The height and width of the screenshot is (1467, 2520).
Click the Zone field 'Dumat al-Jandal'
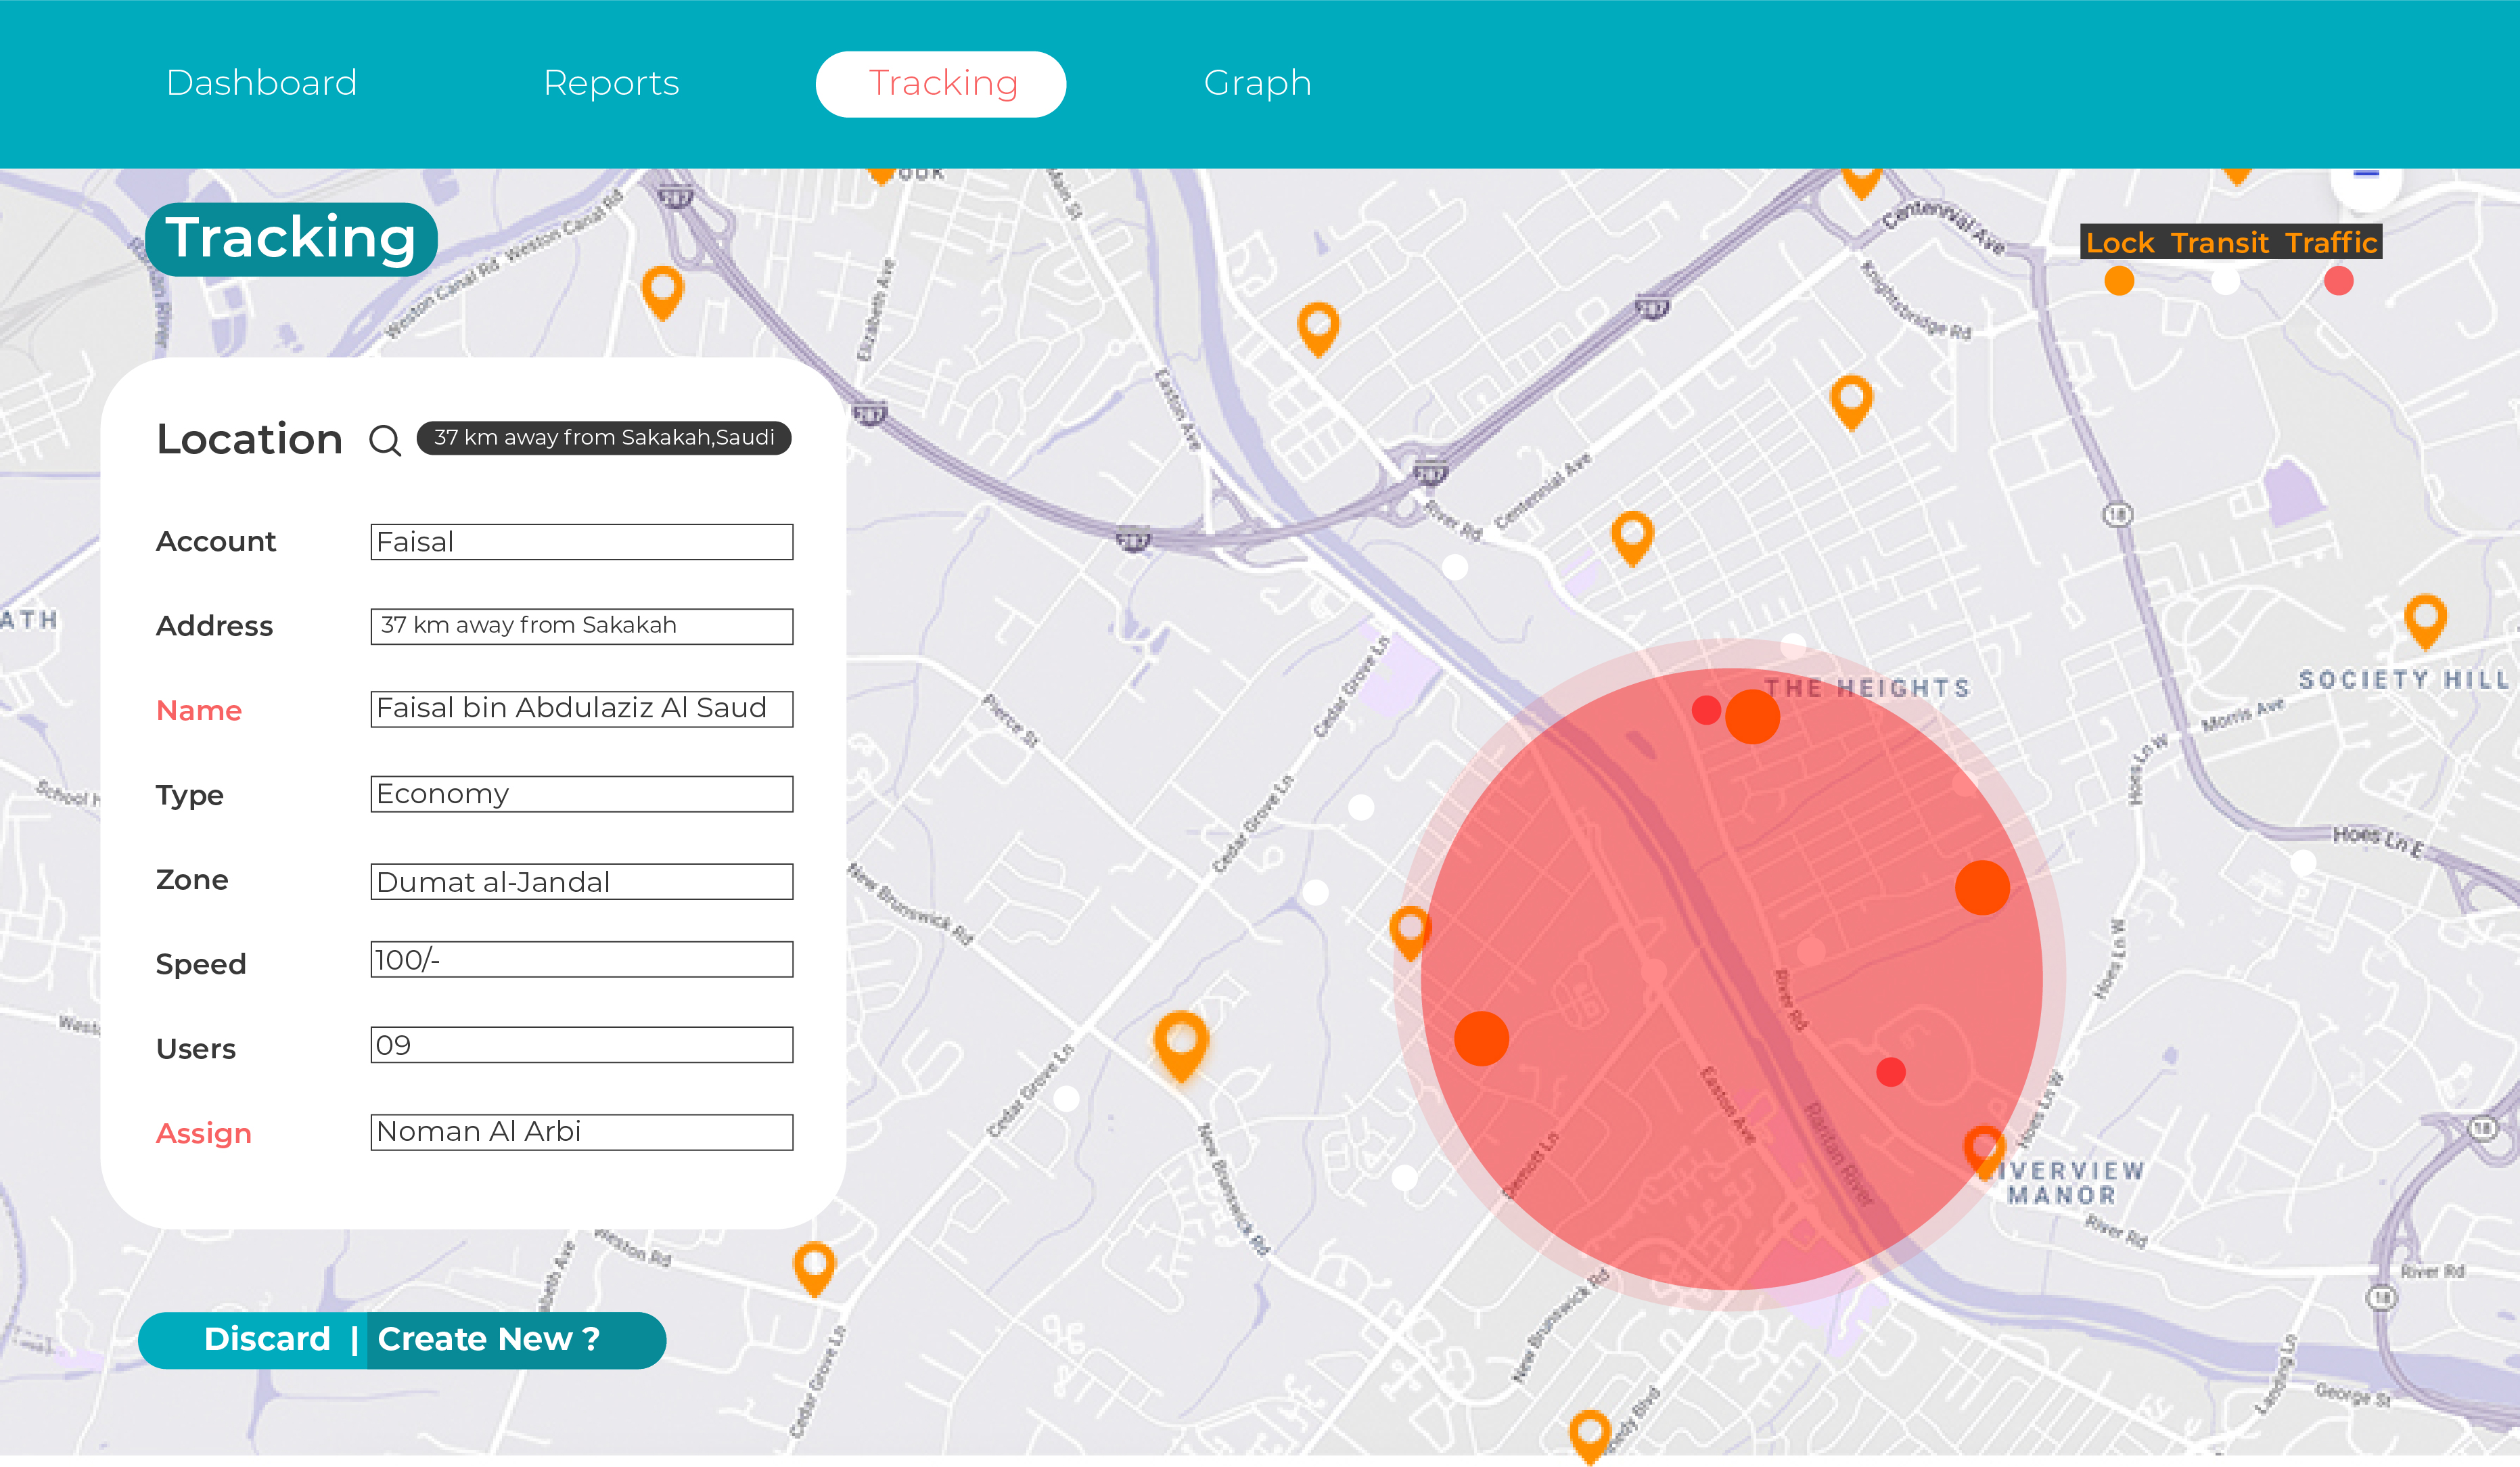[582, 882]
